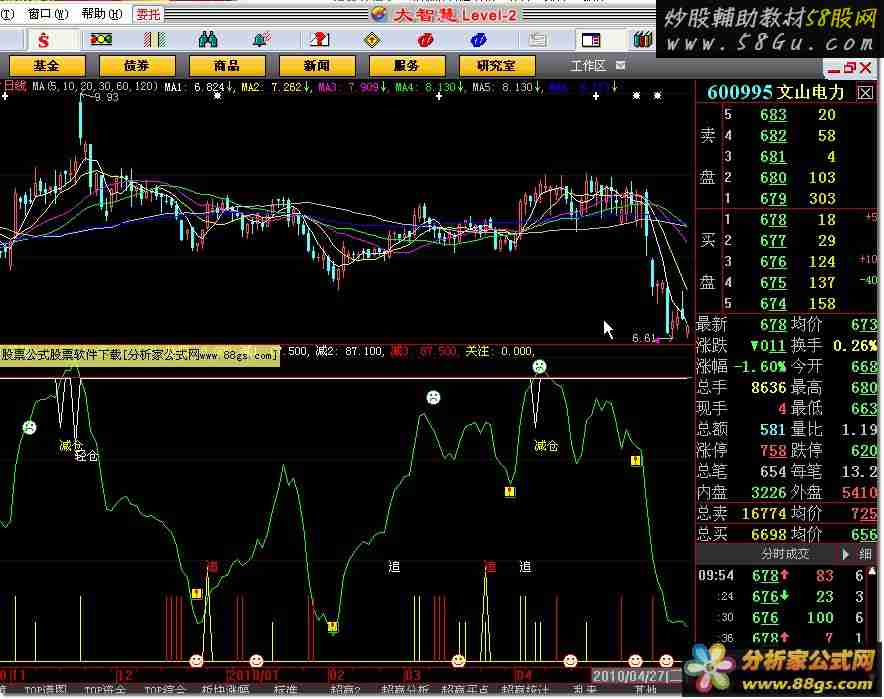Click the MA(5,10,20,30,60,120) indicator label

[x=95, y=87]
